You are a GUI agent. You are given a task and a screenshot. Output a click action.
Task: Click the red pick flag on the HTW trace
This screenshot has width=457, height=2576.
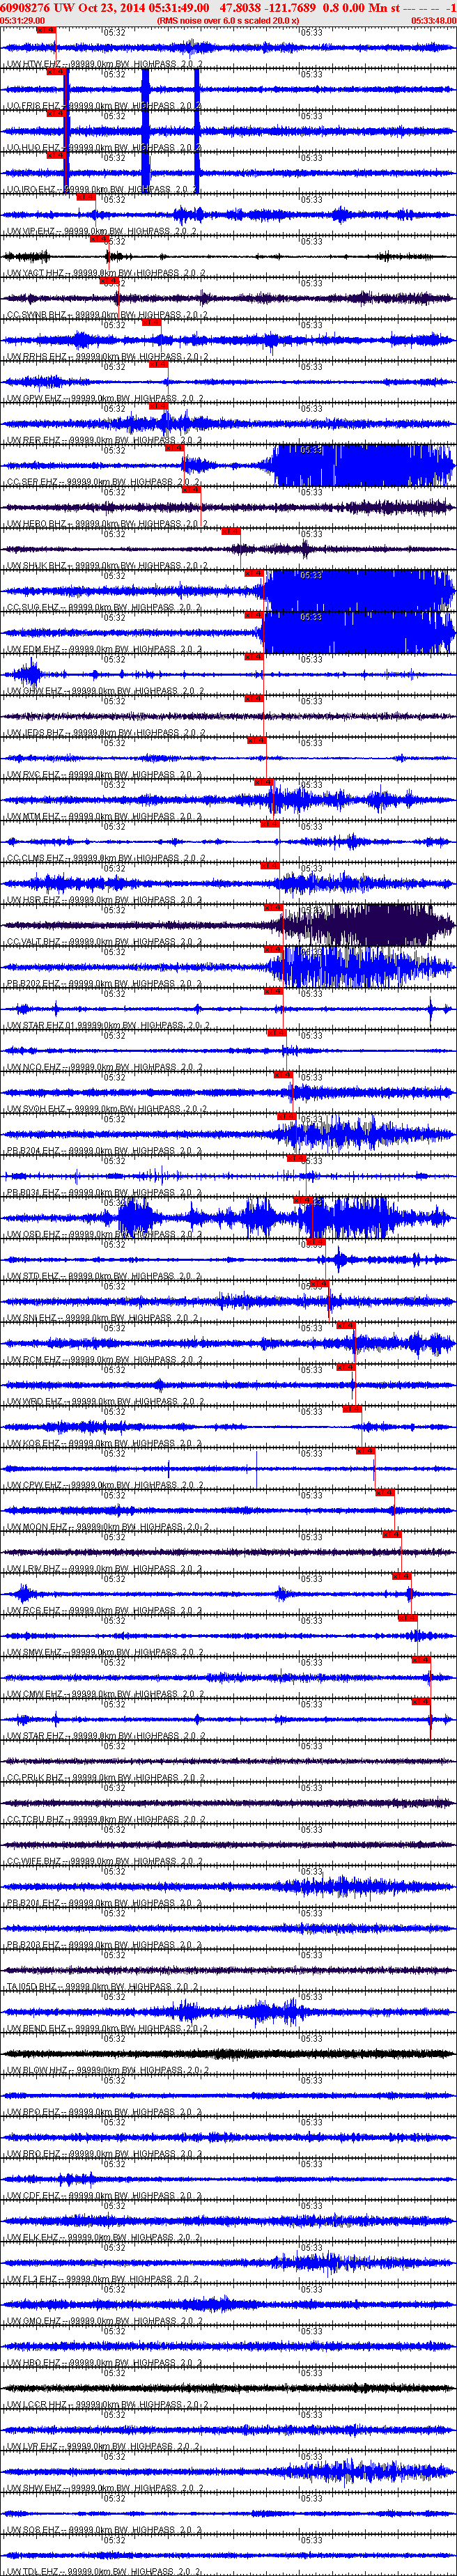coord(45,30)
